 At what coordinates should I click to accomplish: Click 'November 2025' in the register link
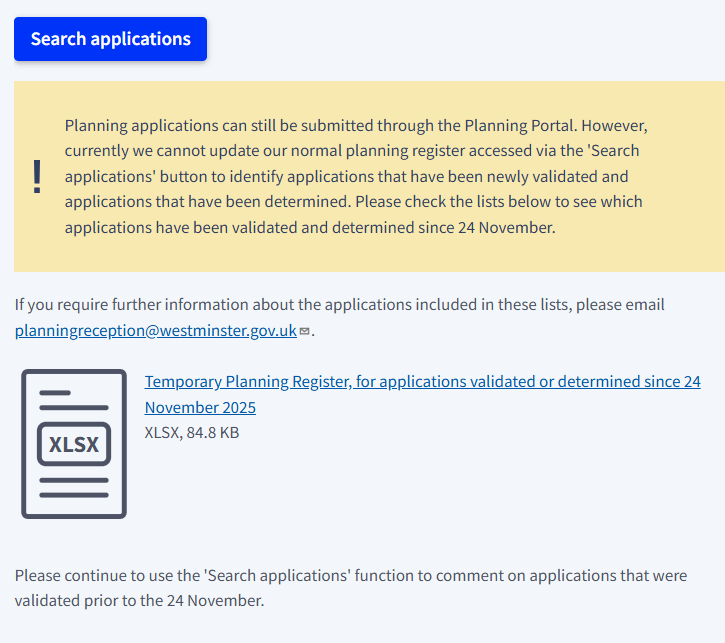pyautogui.click(x=200, y=408)
